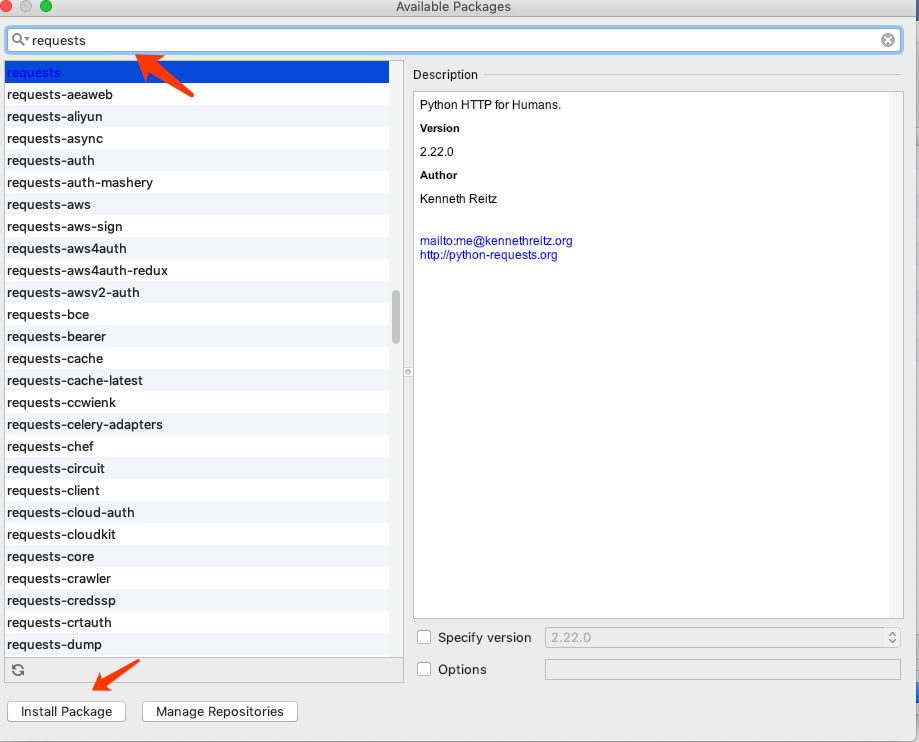Viewport: 919px width, 742px height.
Task: Select requests-crtauth package
Action: coord(197,622)
